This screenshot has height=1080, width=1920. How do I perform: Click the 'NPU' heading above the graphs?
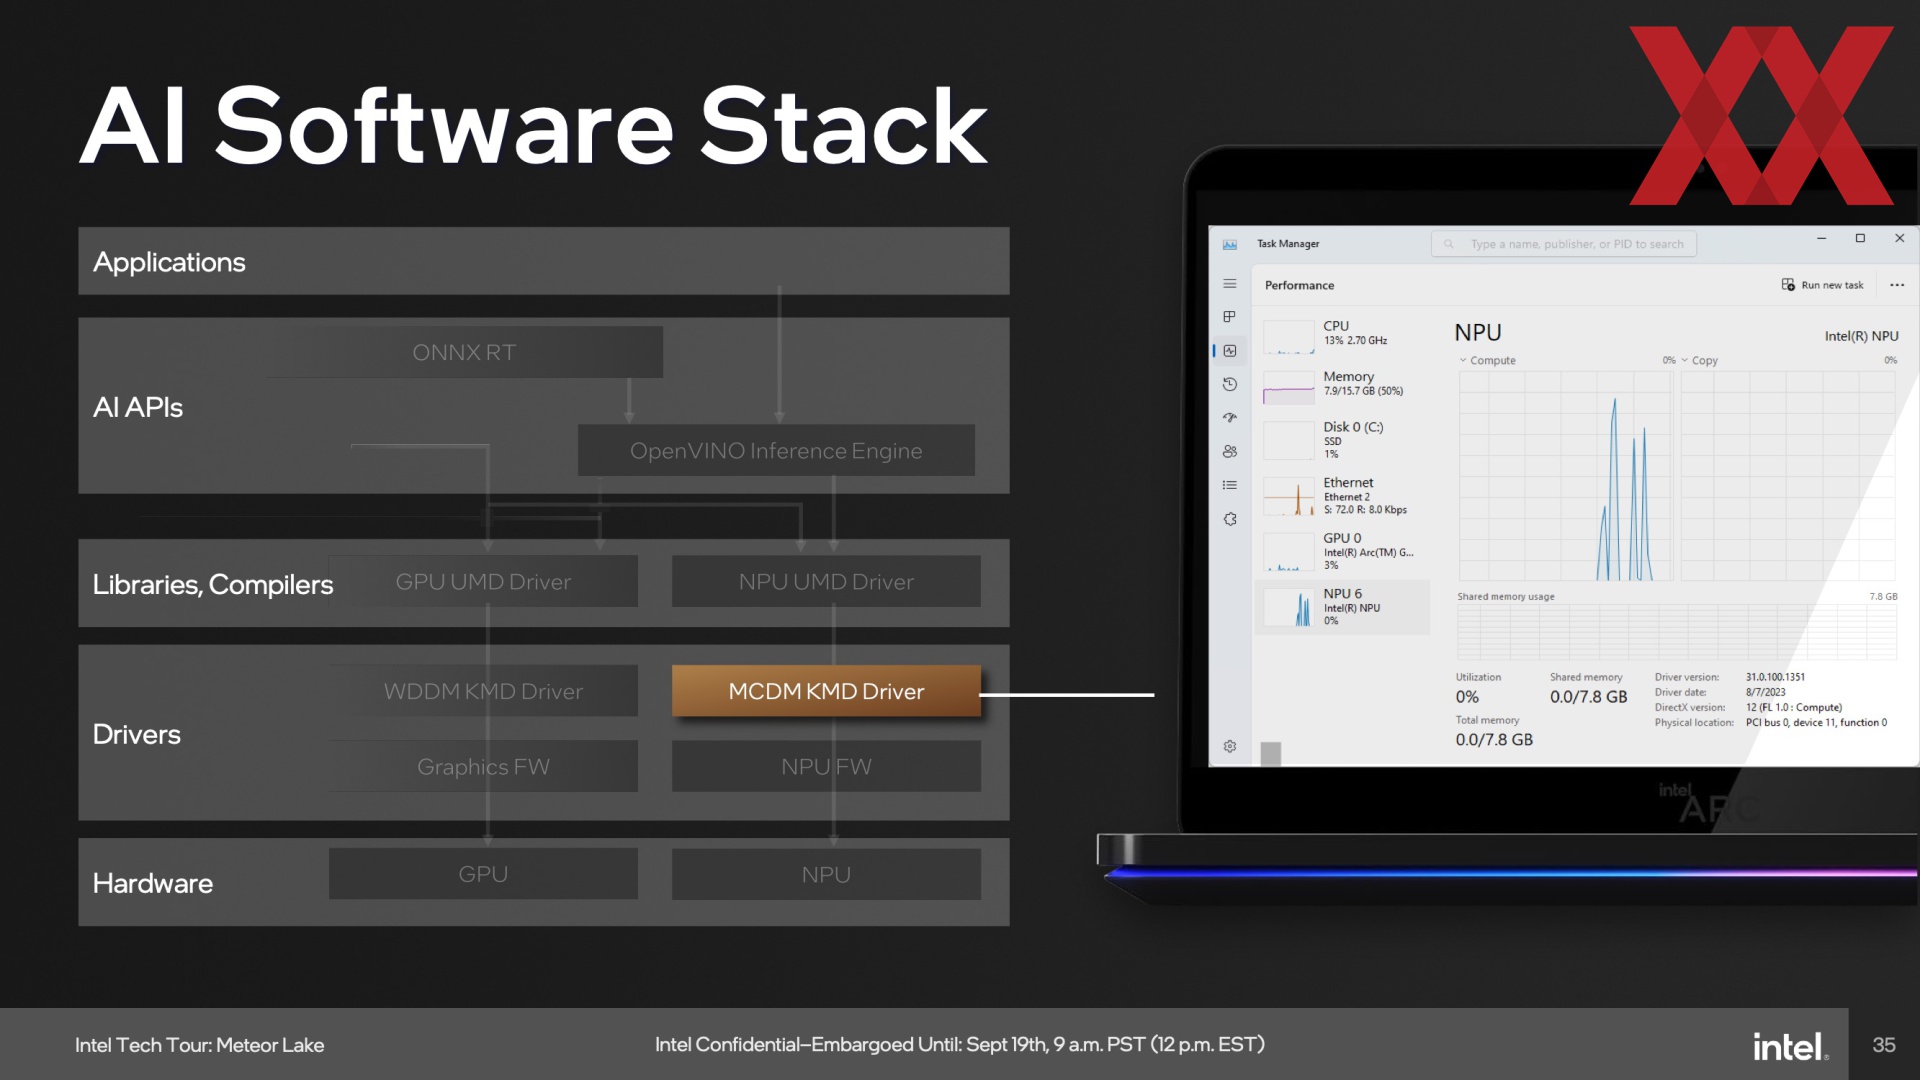pos(1478,333)
